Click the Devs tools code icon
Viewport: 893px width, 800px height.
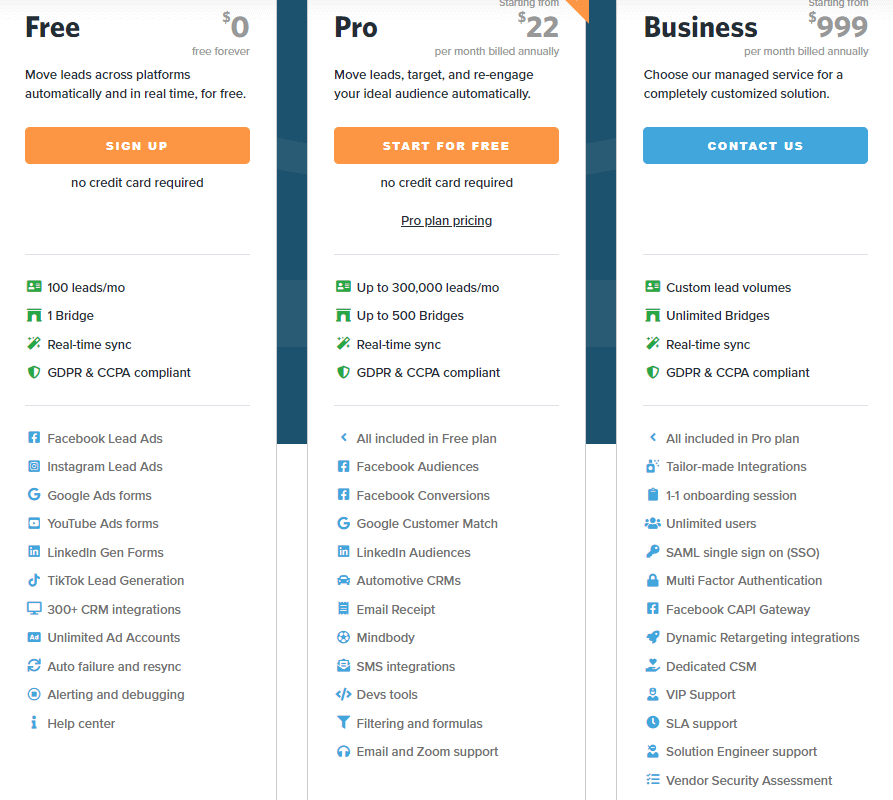tap(343, 694)
